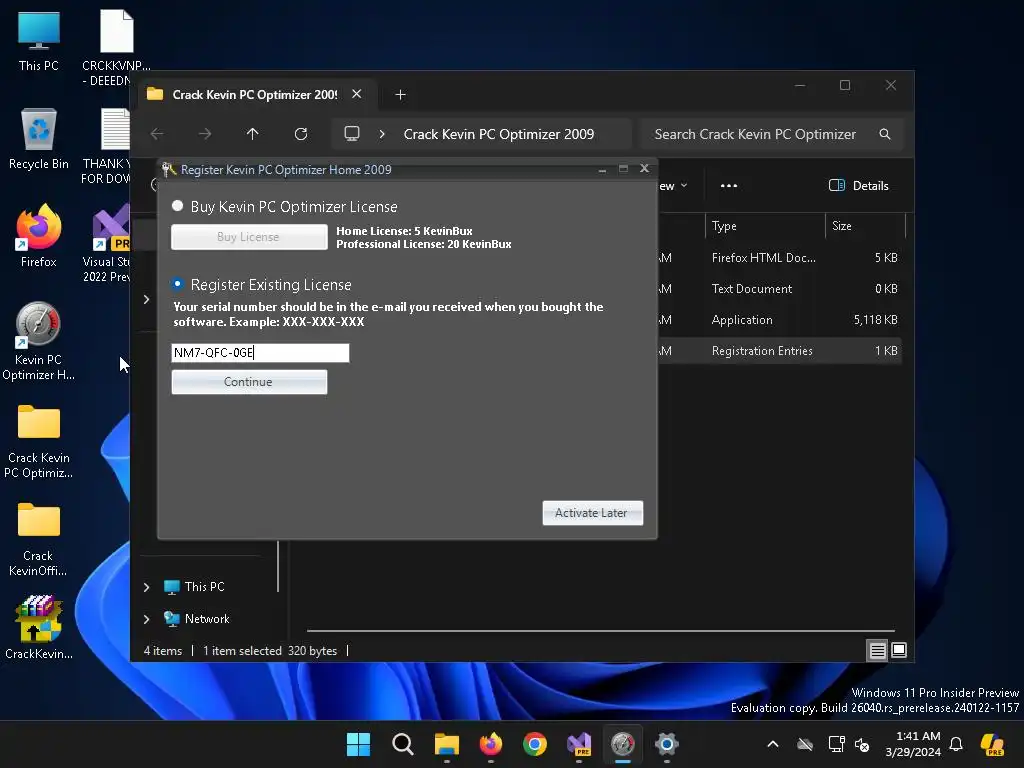1024x768 pixels.
Task: Open Kevin PC Optimizer Home desktop shortcut
Action: pos(39,341)
